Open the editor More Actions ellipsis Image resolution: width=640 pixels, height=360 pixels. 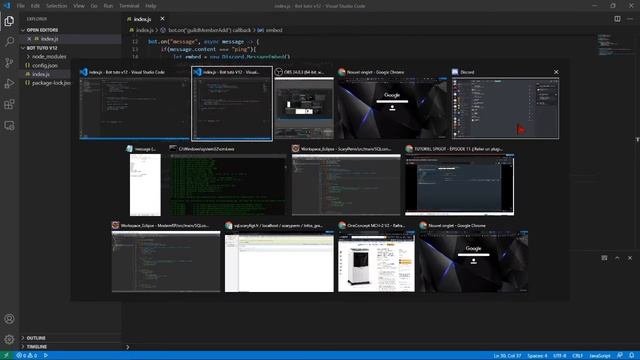click(630, 19)
